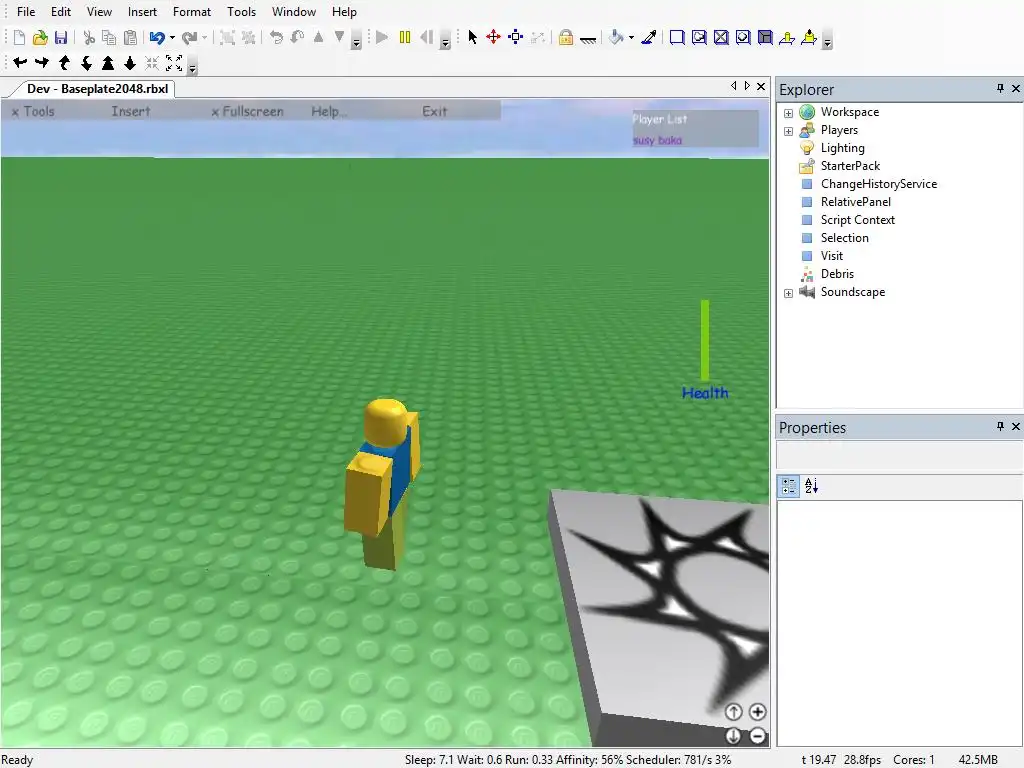
Task: Select the arrow pointer tool
Action: point(472,37)
